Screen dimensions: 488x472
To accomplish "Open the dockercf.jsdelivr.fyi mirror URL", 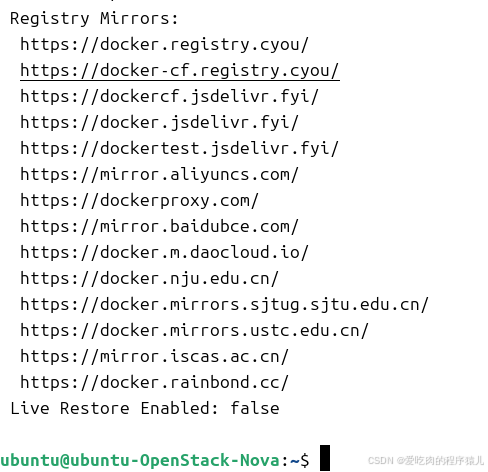I will point(169,97).
